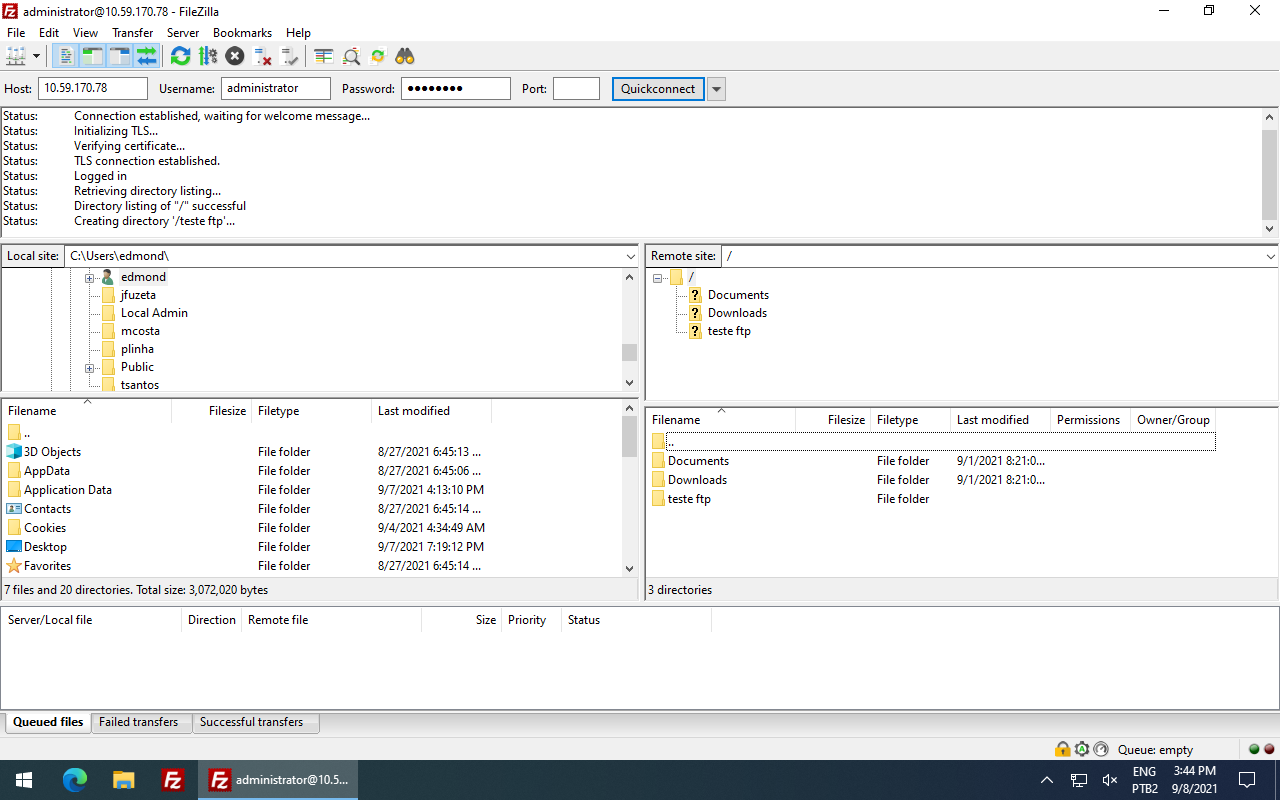Switch to the Failed transfers tab

tap(140, 721)
